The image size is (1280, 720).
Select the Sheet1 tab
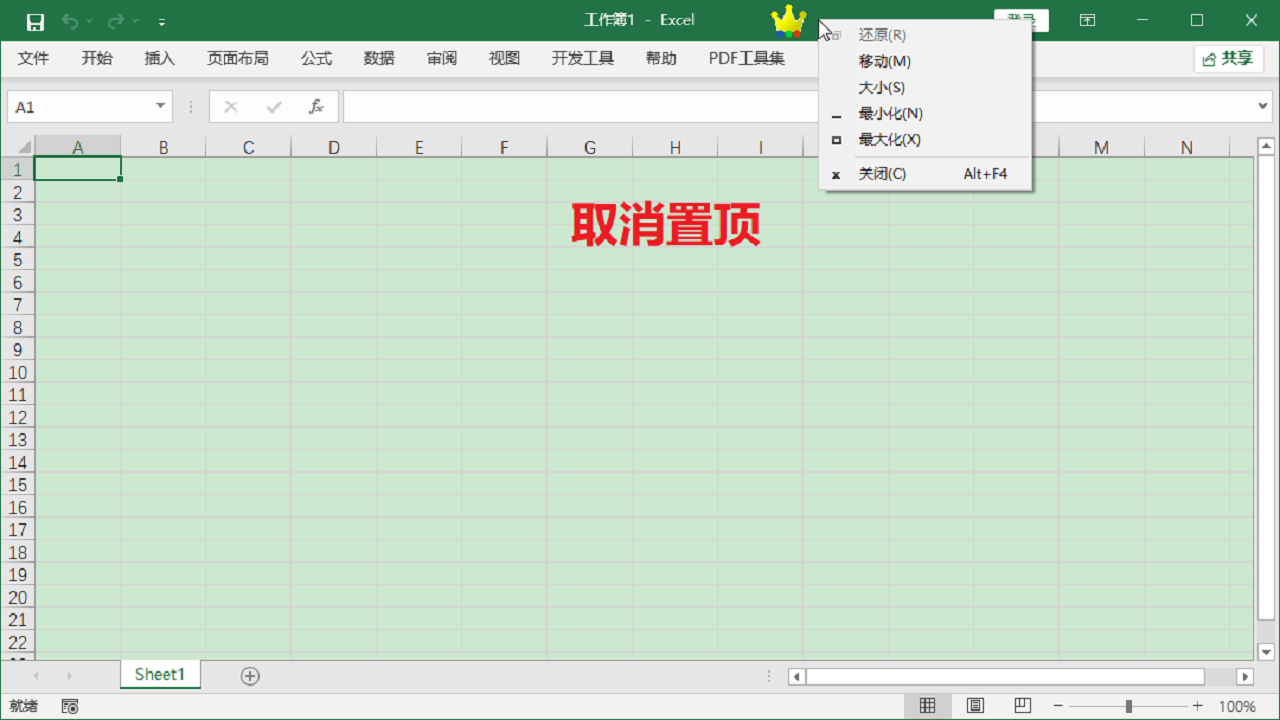(x=160, y=674)
